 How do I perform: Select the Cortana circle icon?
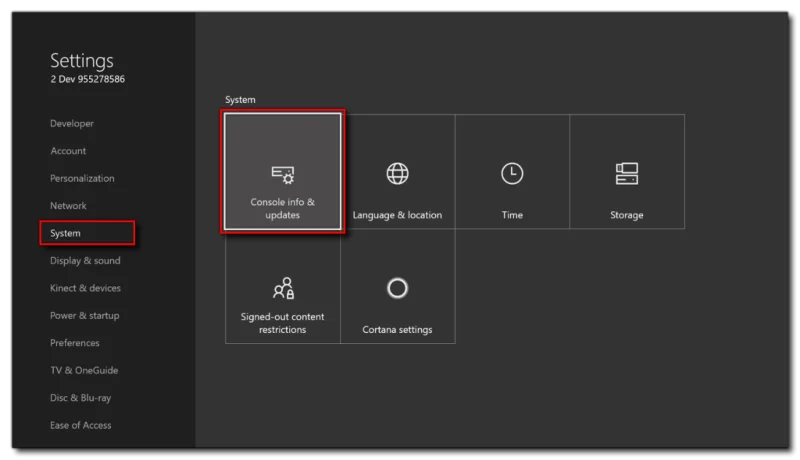pyautogui.click(x=397, y=288)
